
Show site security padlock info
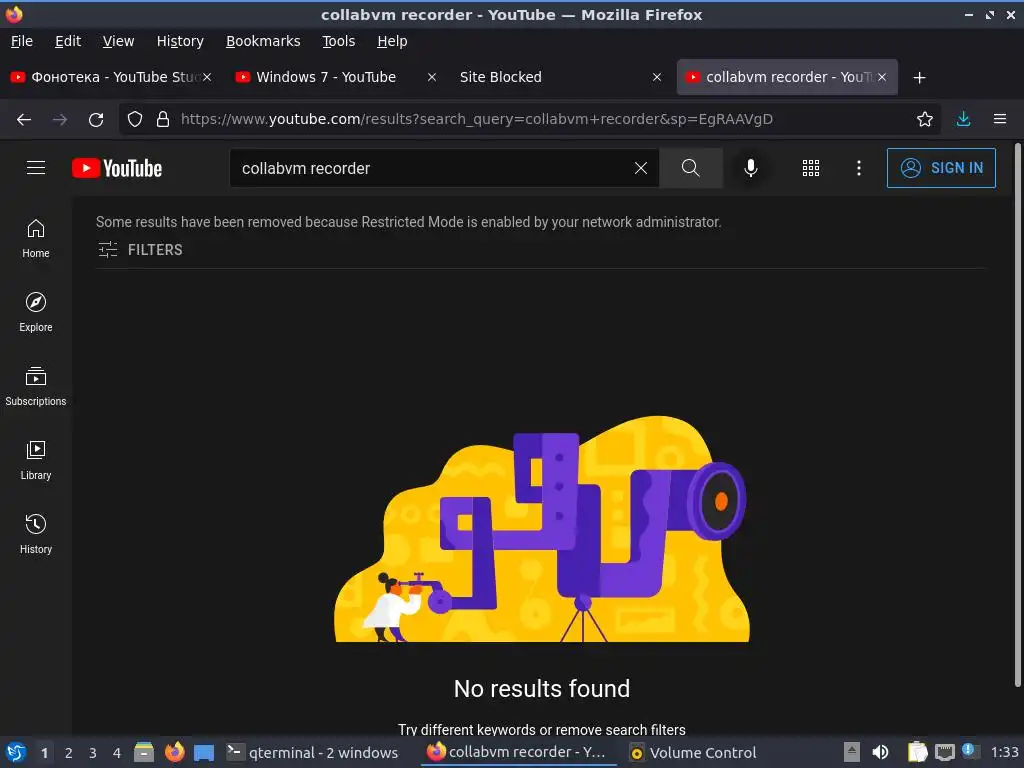pyautogui.click(x=163, y=120)
